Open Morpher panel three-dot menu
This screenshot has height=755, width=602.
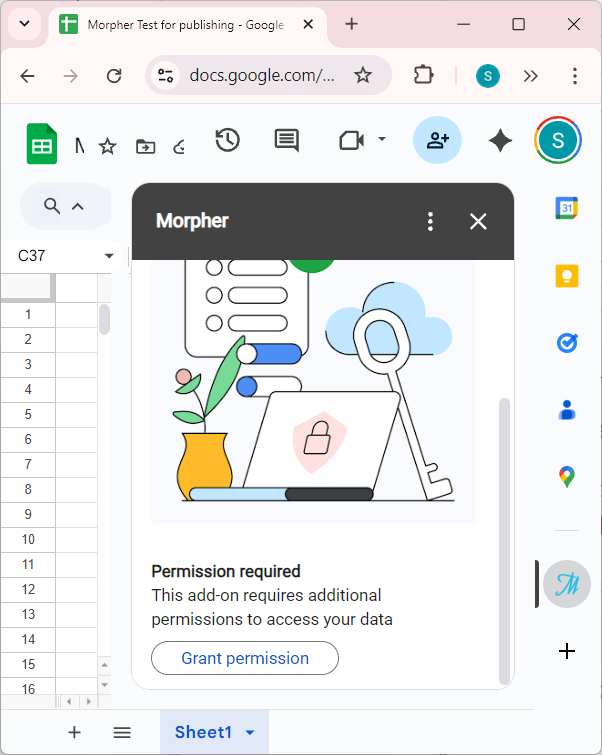click(x=430, y=221)
